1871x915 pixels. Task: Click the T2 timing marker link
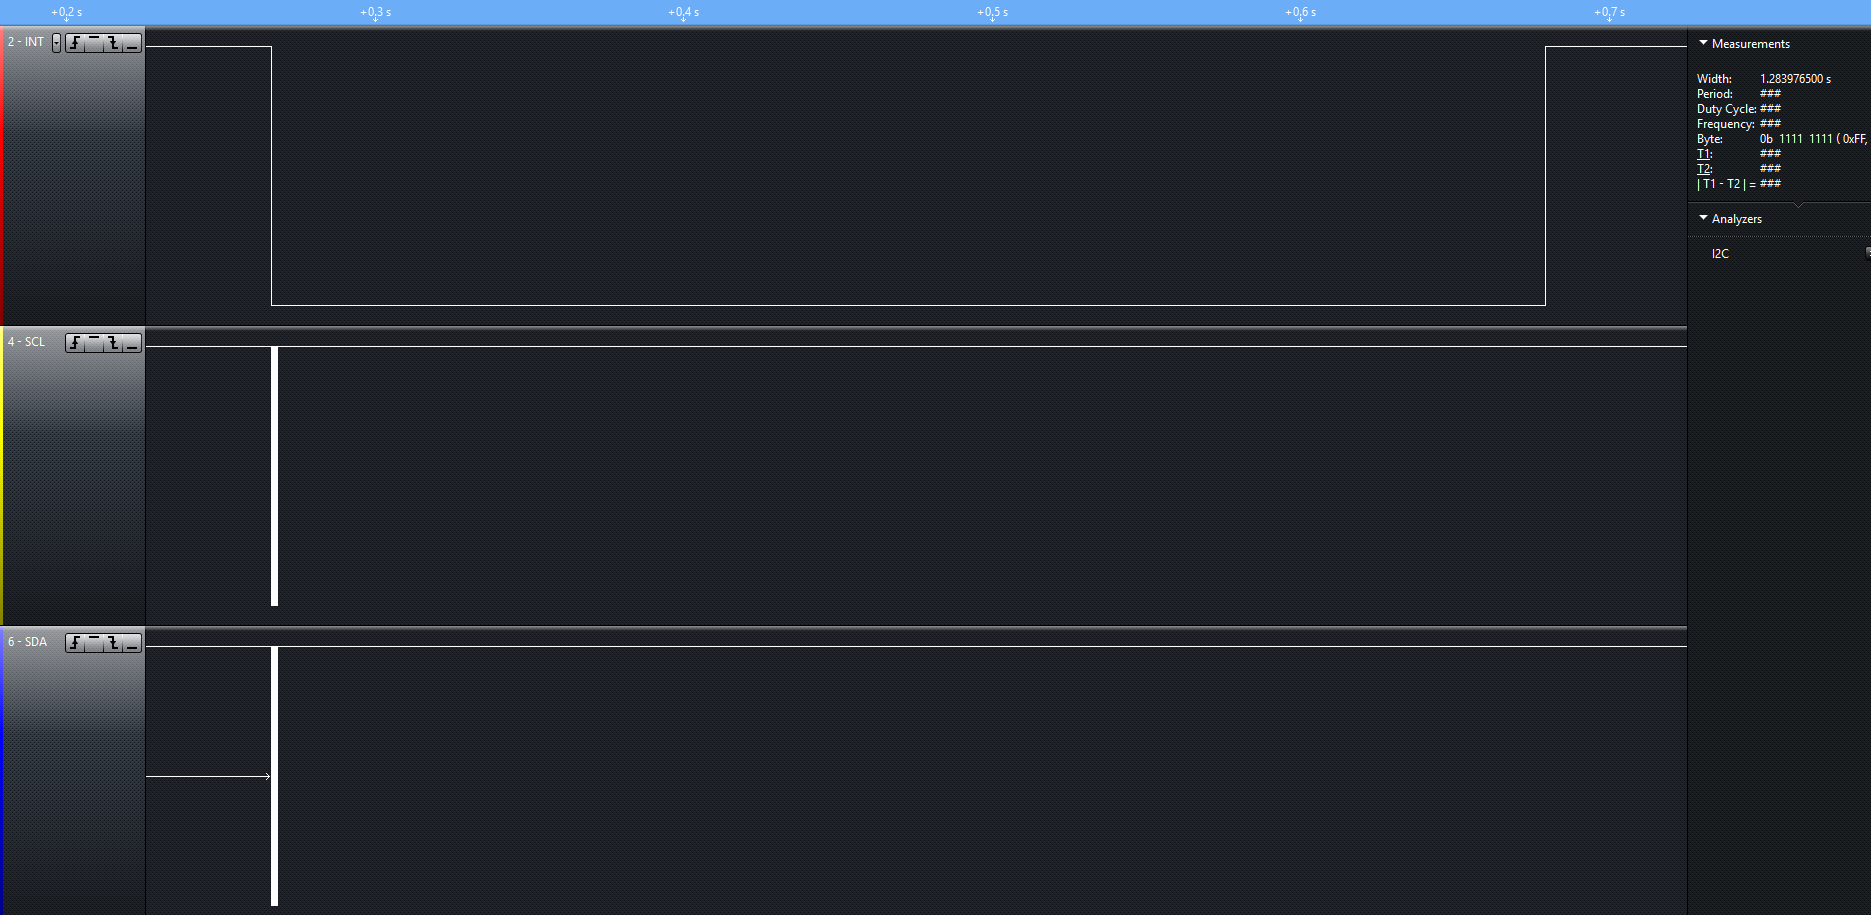(x=1704, y=169)
